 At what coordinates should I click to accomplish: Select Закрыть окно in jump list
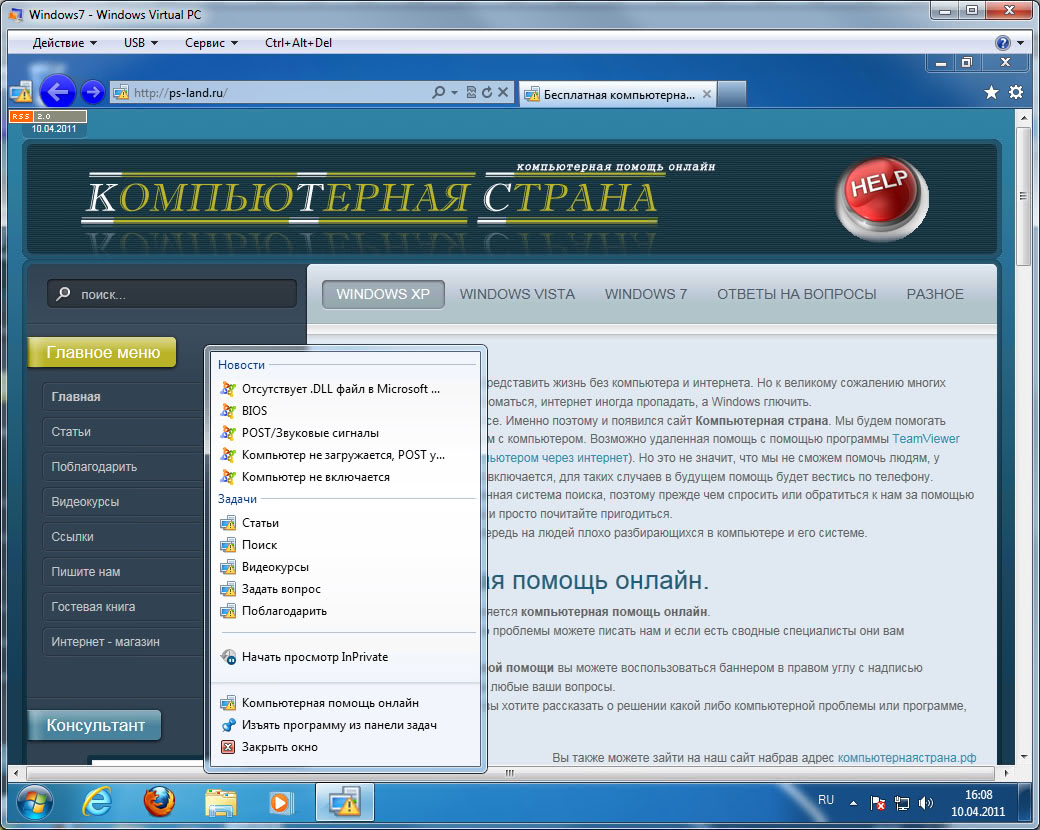[x=345, y=746]
